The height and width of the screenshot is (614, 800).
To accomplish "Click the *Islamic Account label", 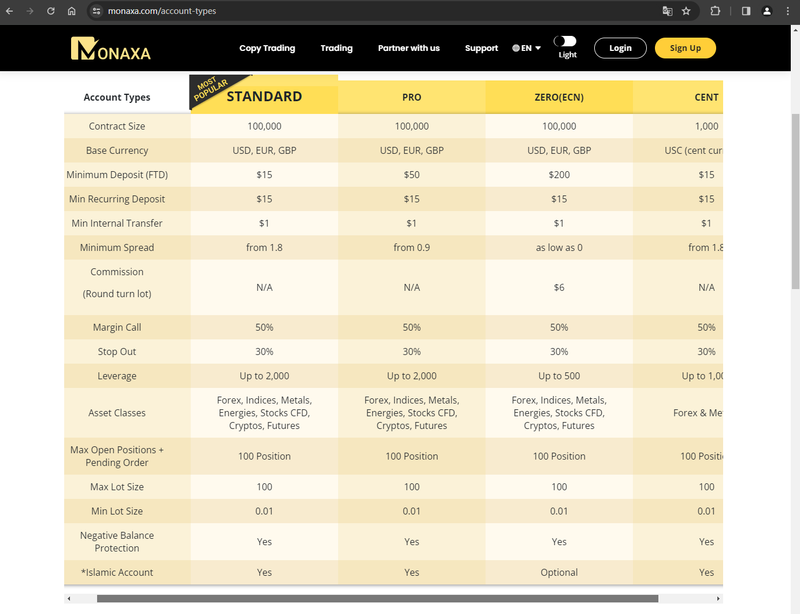I will coord(117,572).
